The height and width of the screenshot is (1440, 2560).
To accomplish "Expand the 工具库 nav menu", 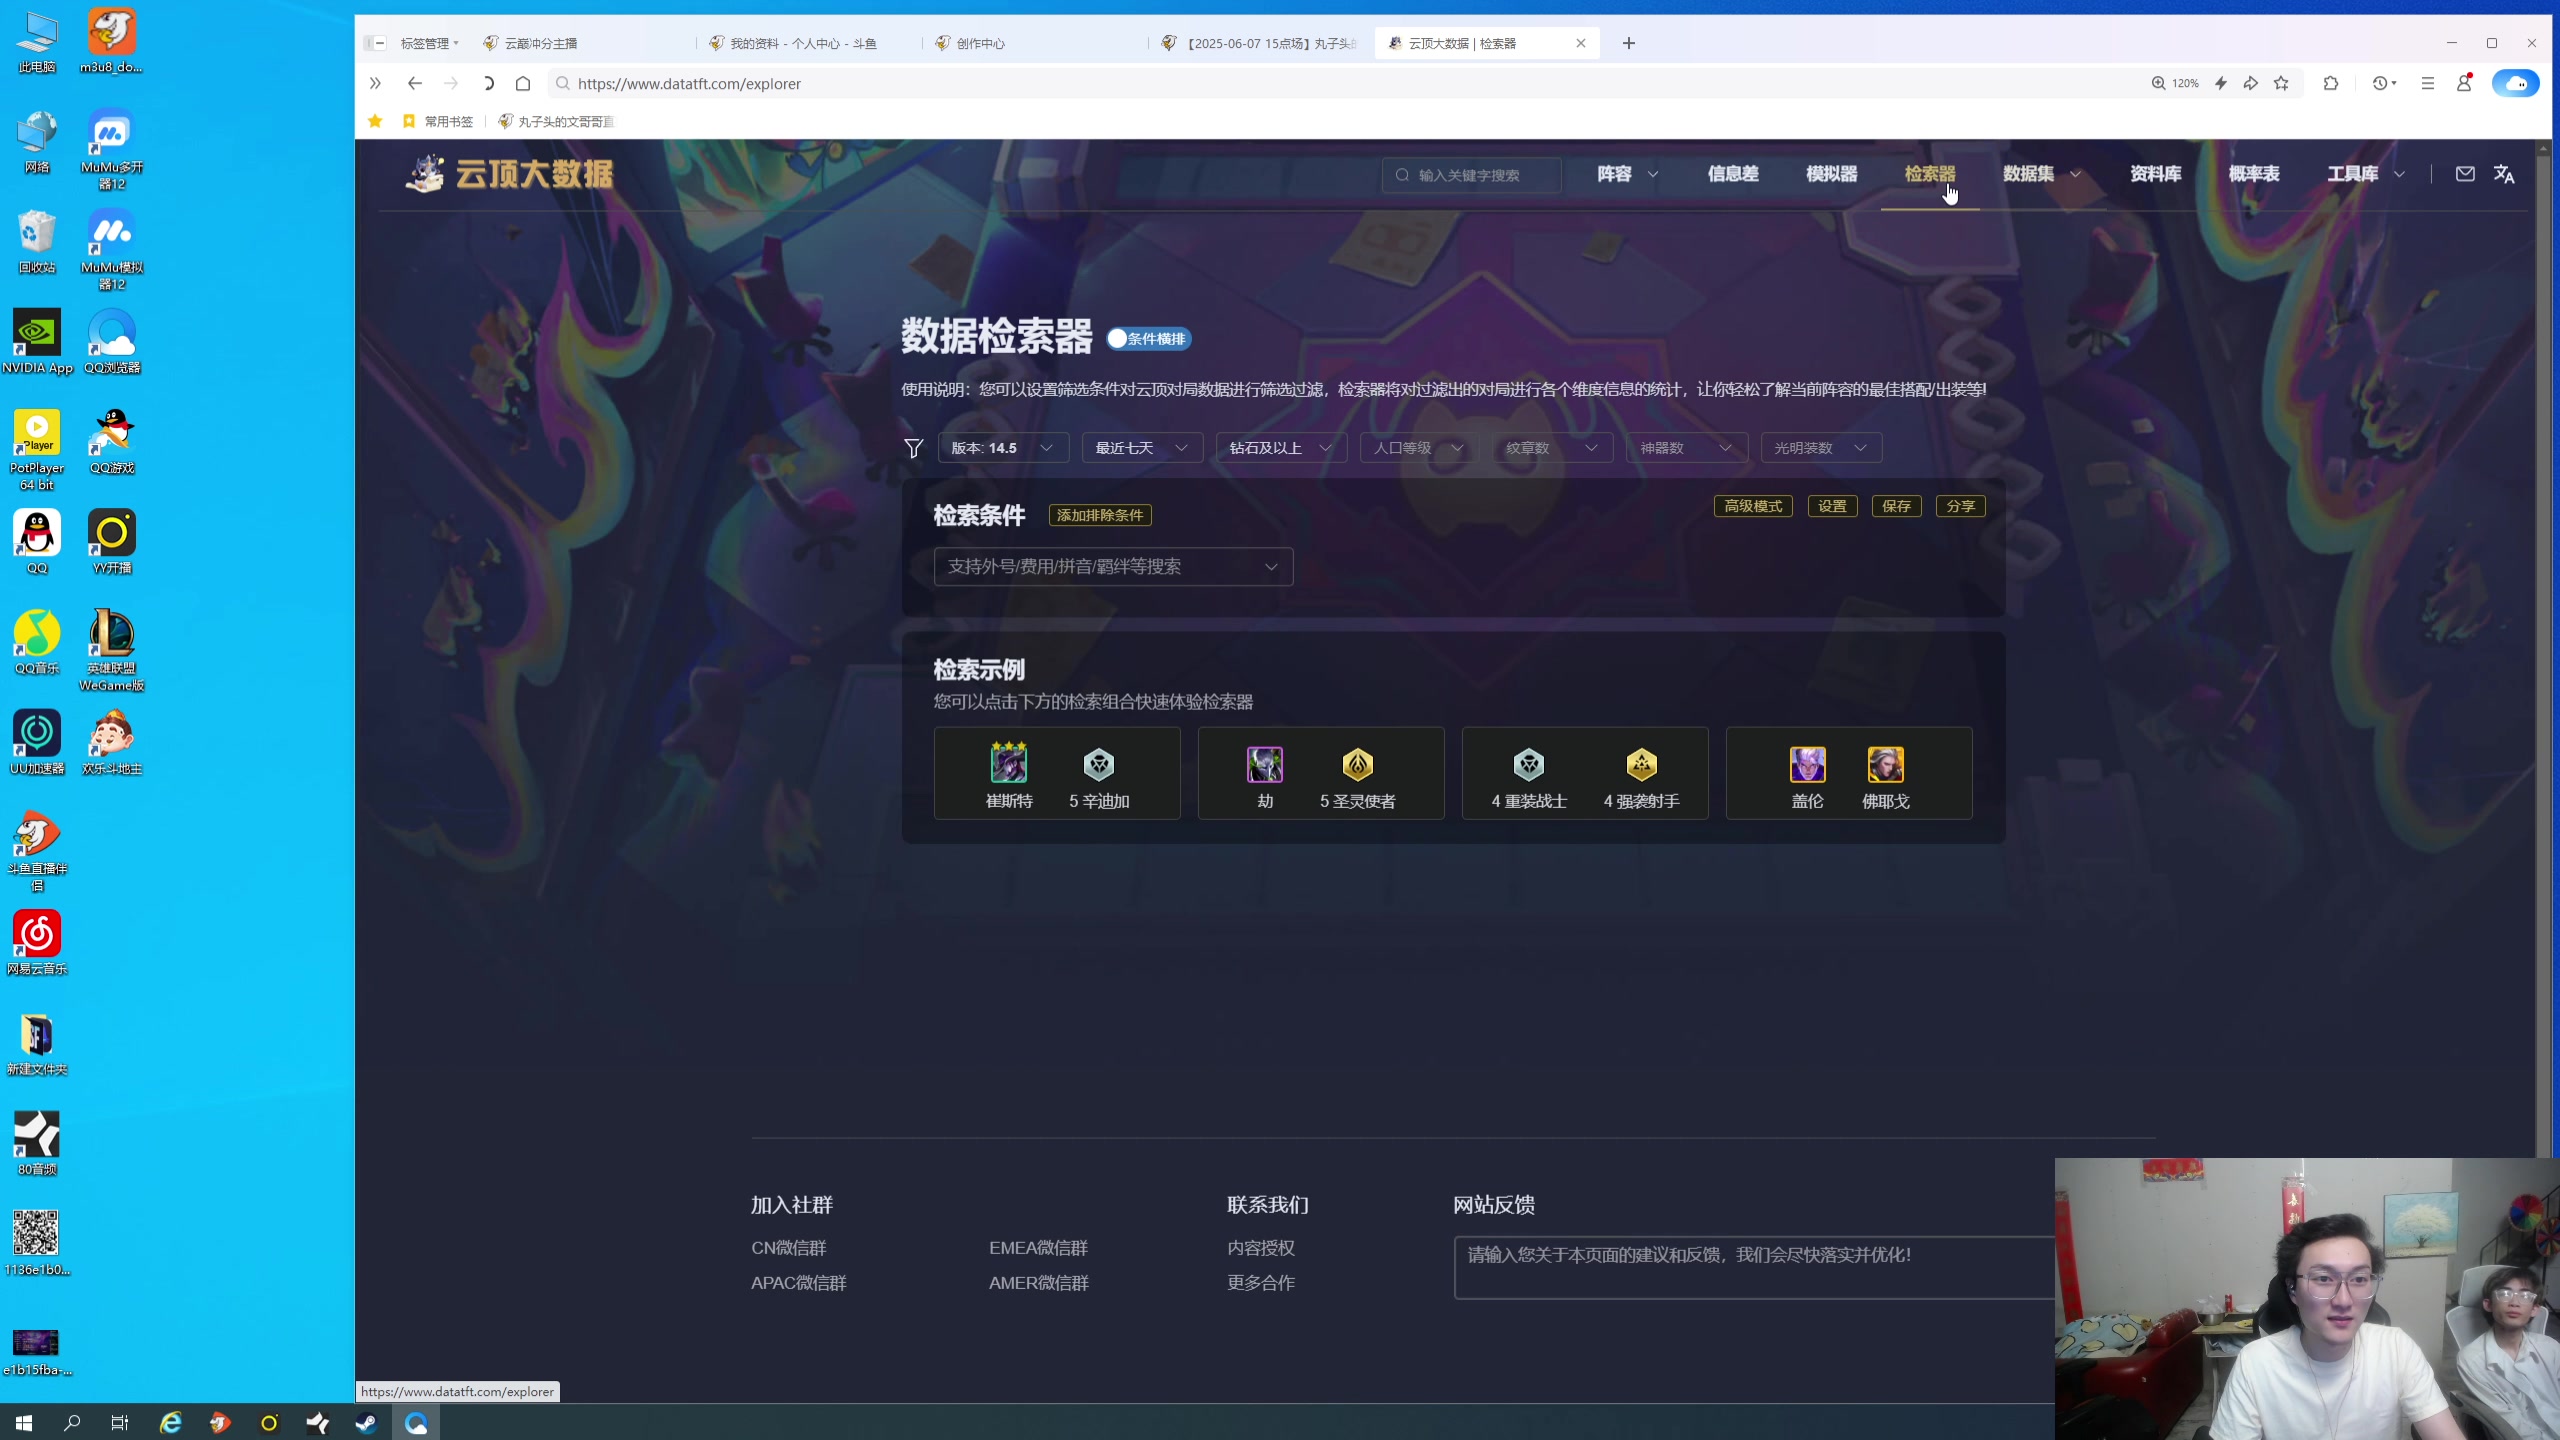I will [2366, 174].
